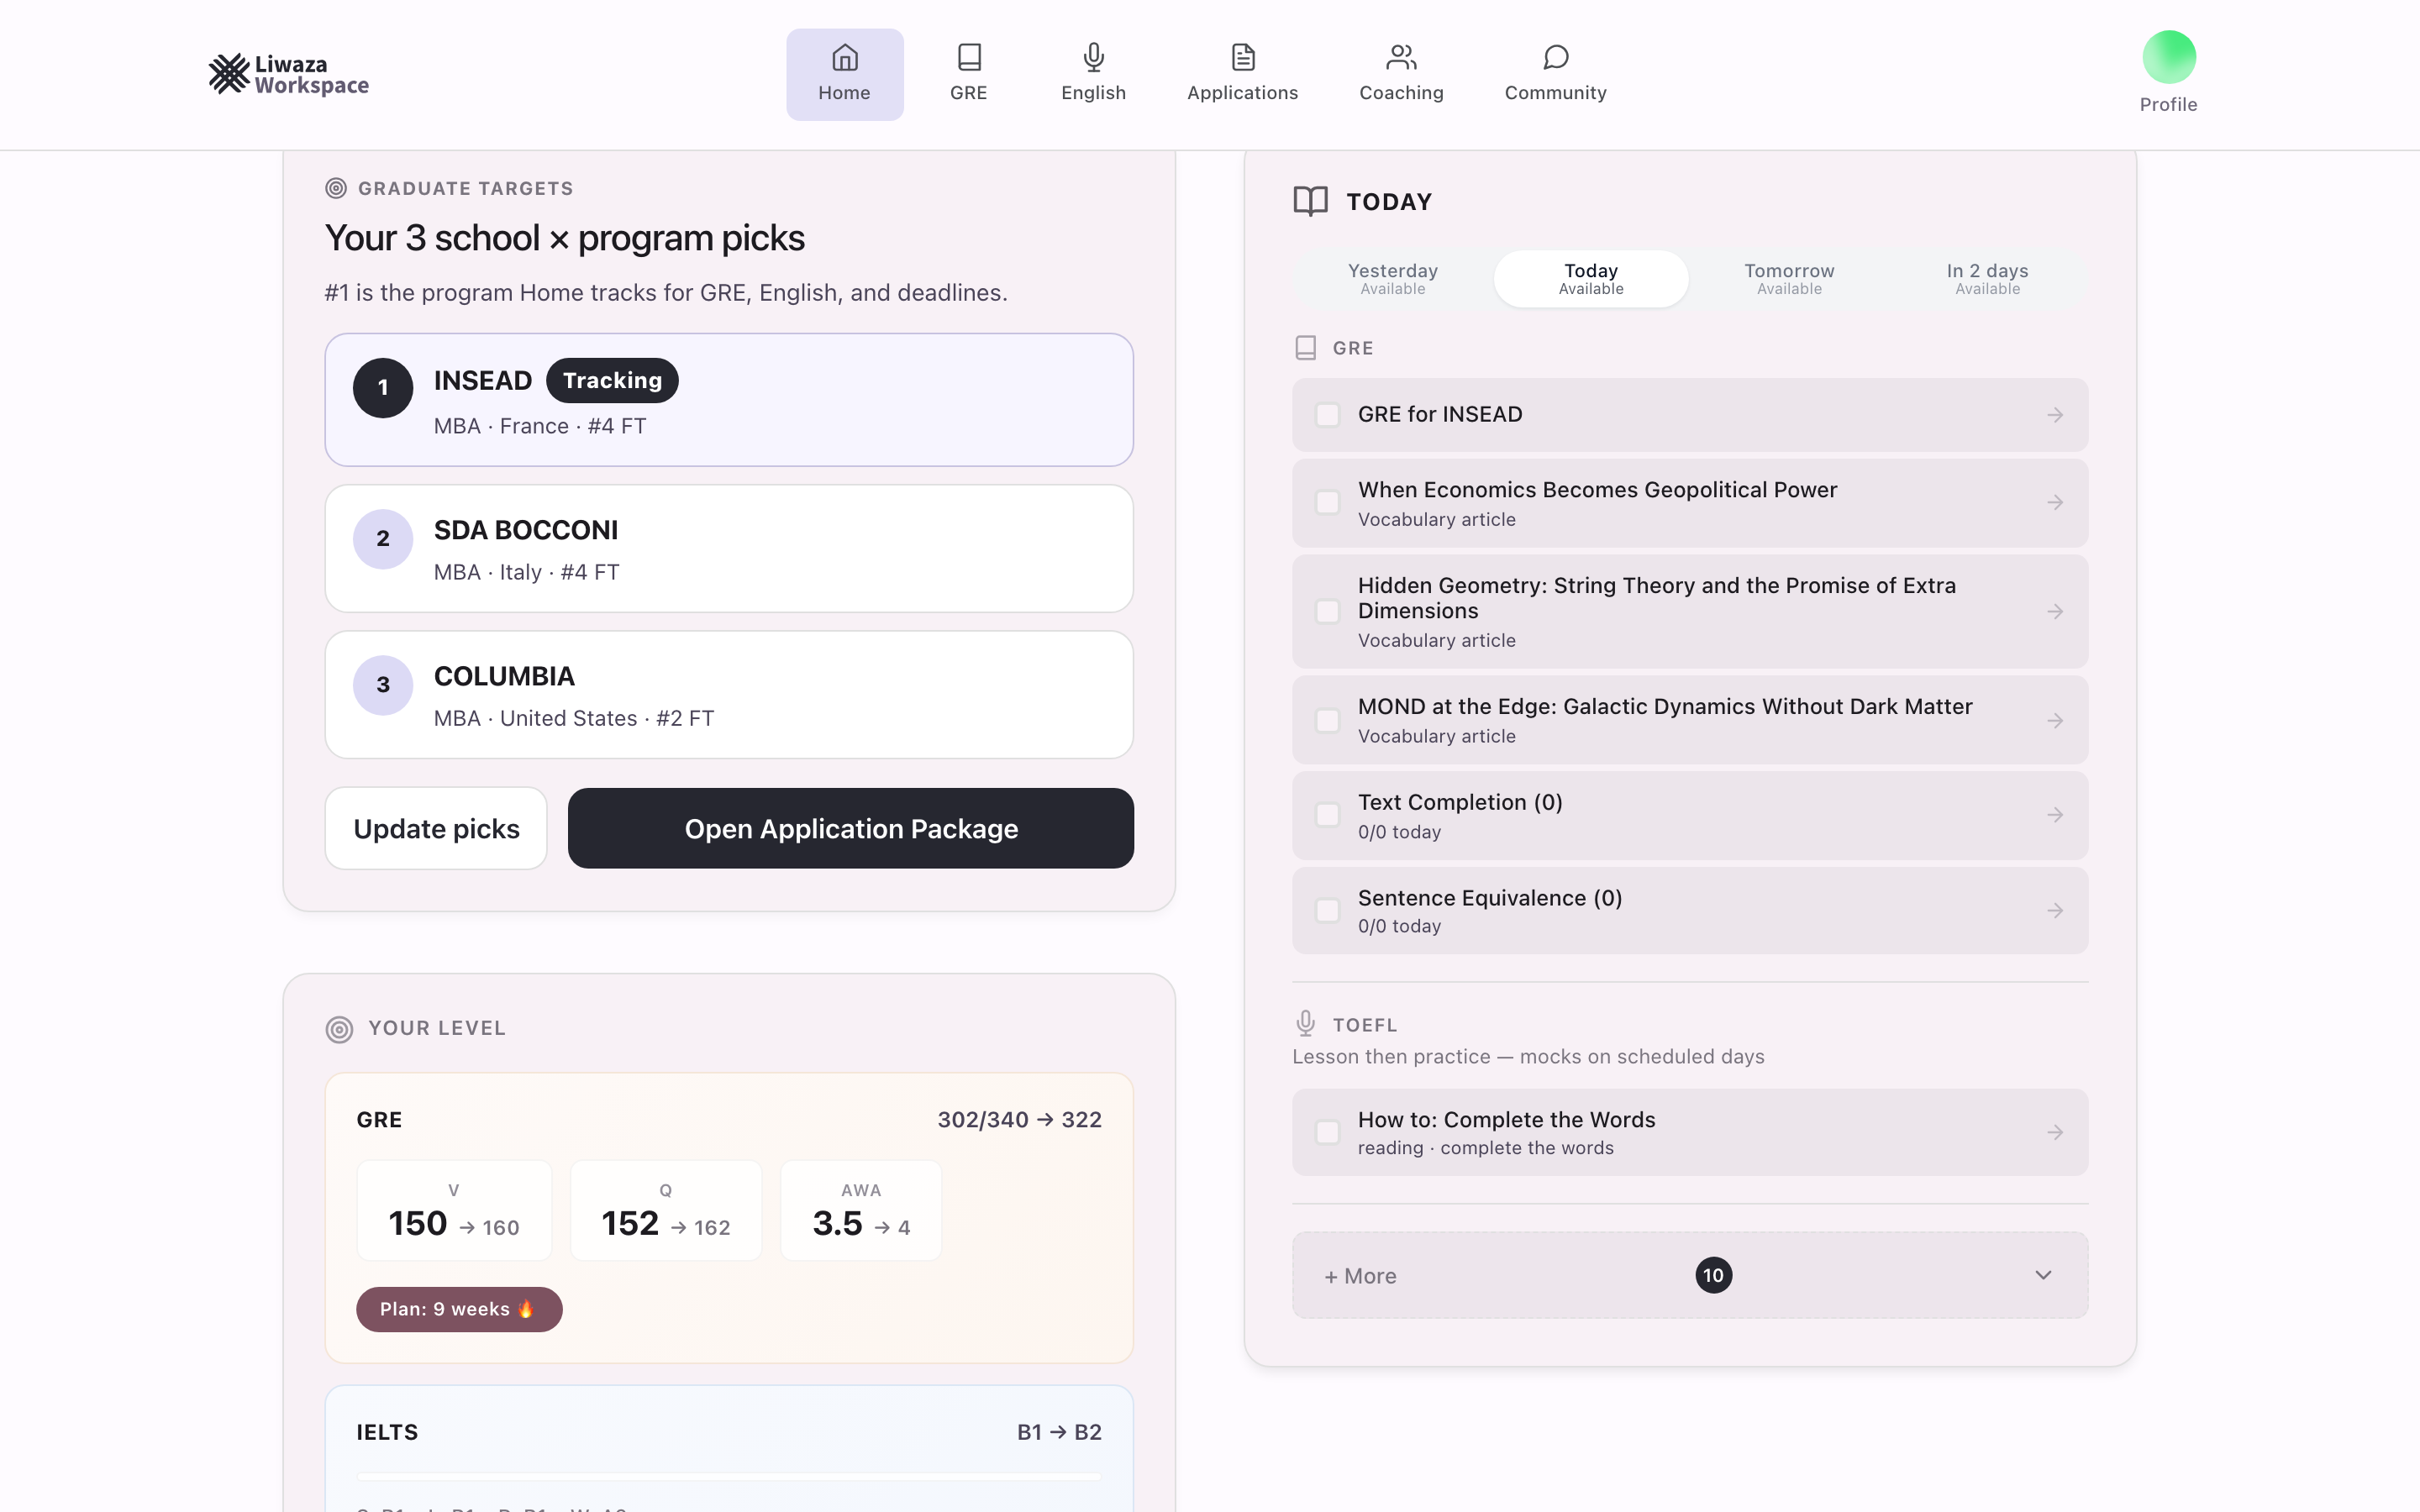
Task: Click the GRE book icon in navbar
Action: click(x=968, y=57)
